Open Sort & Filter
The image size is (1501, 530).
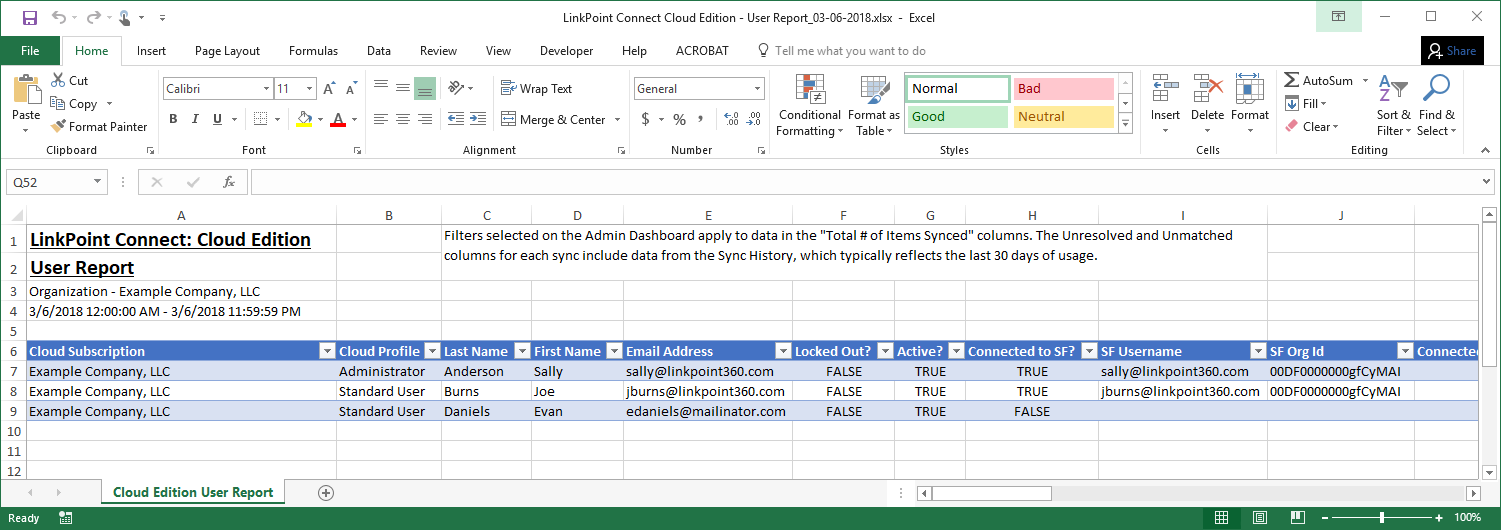tap(1393, 105)
